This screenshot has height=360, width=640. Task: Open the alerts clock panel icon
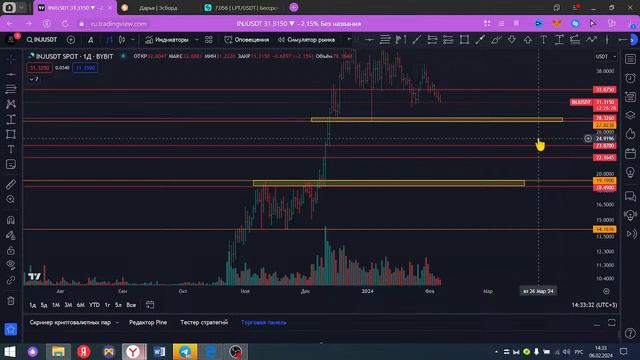[x=630, y=78]
